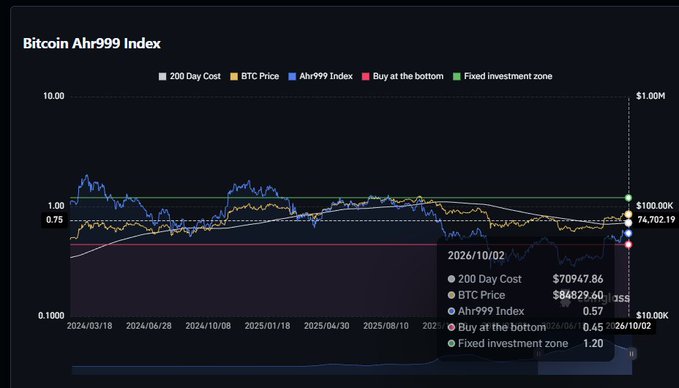Click the green Fixed investment zone swatch

[x=456, y=77]
